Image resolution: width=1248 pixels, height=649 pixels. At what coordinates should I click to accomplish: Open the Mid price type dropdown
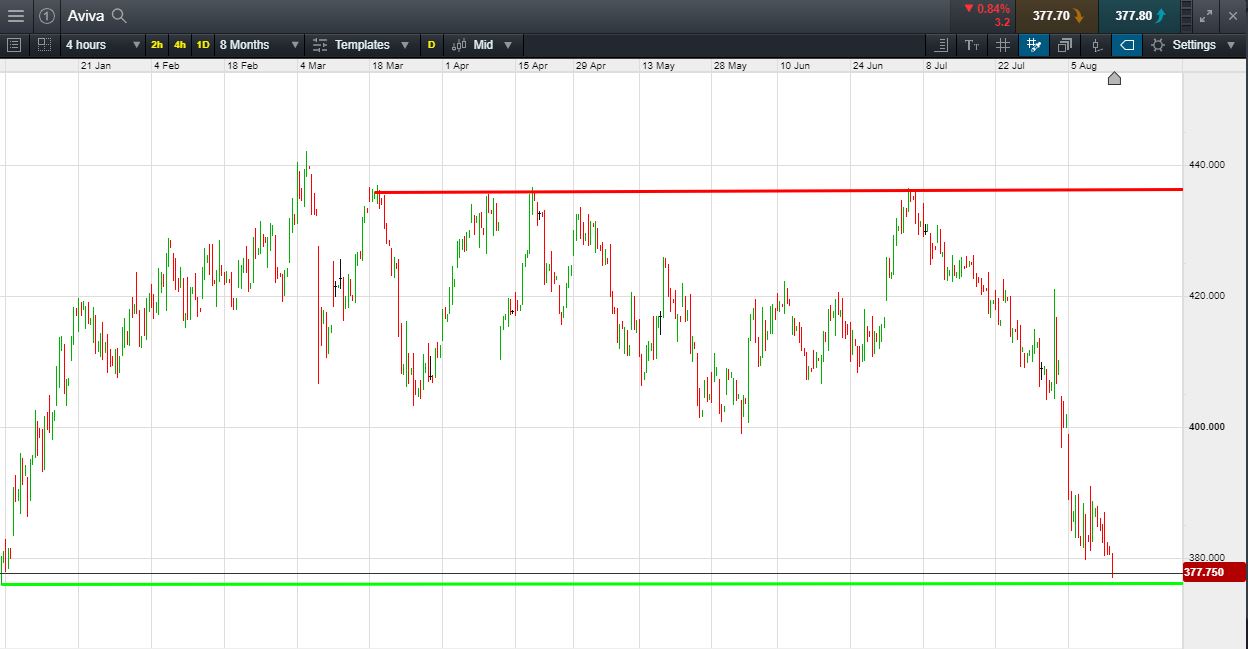point(483,45)
